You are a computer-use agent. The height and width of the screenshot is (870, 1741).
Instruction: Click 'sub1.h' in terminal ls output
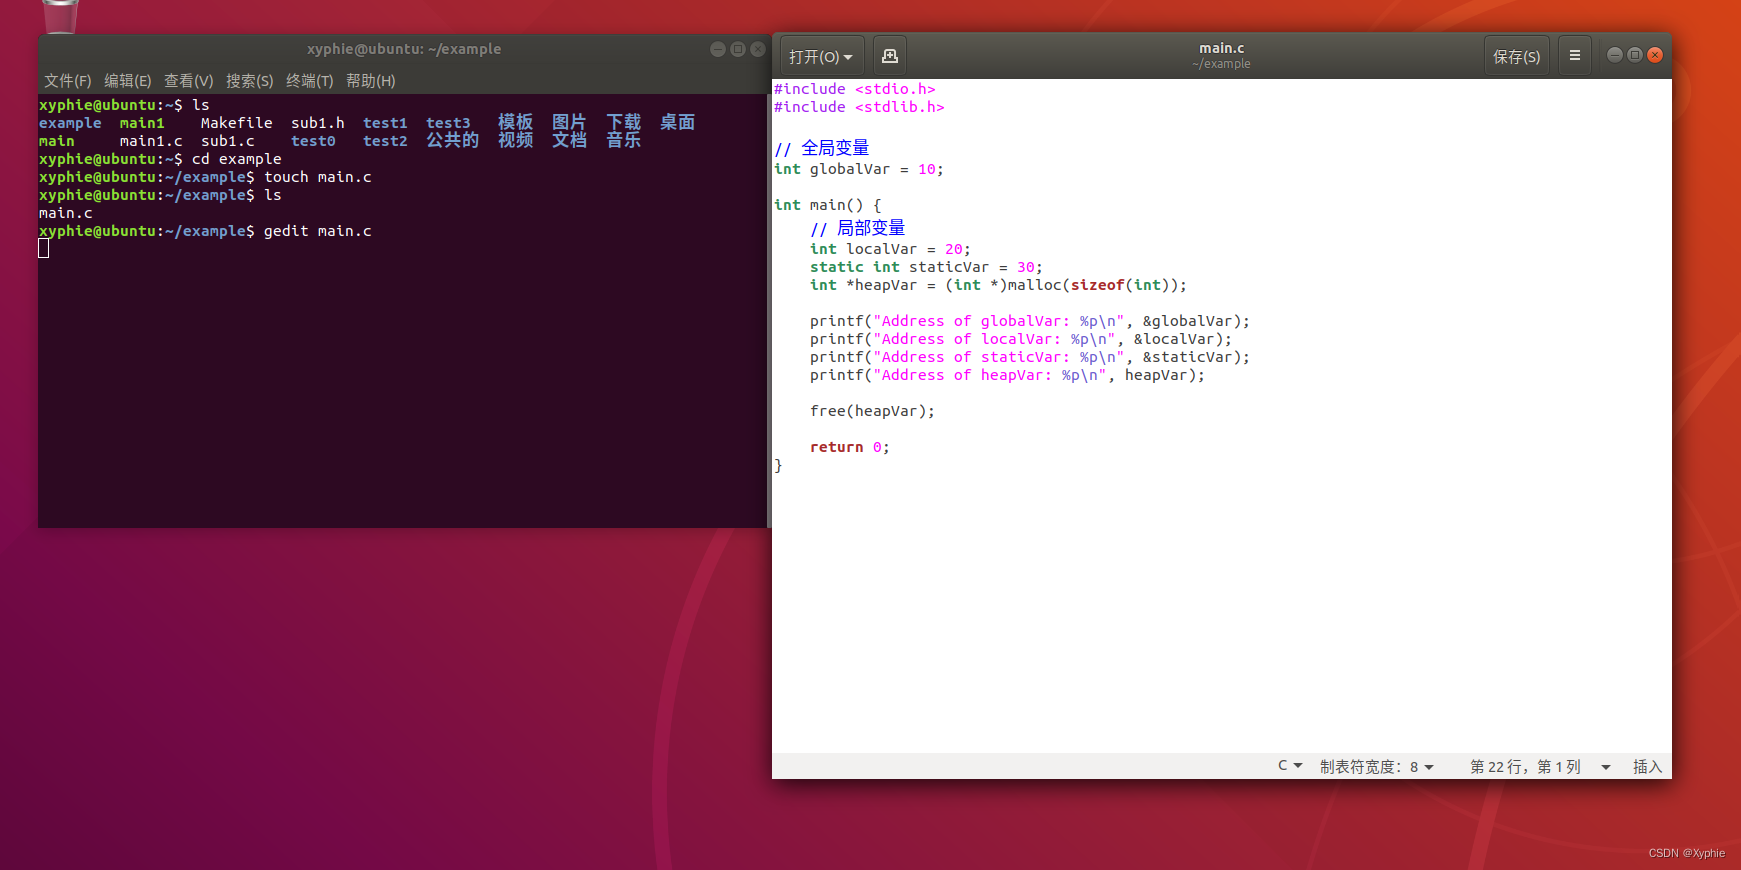point(318,123)
